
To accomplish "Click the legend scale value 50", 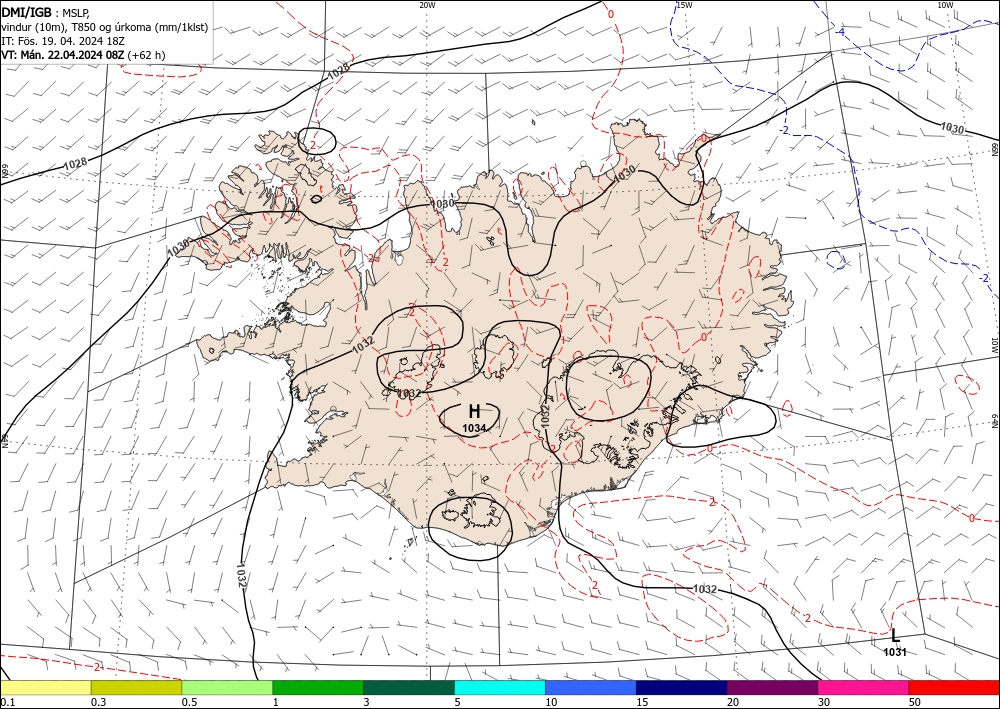I will pos(914,702).
